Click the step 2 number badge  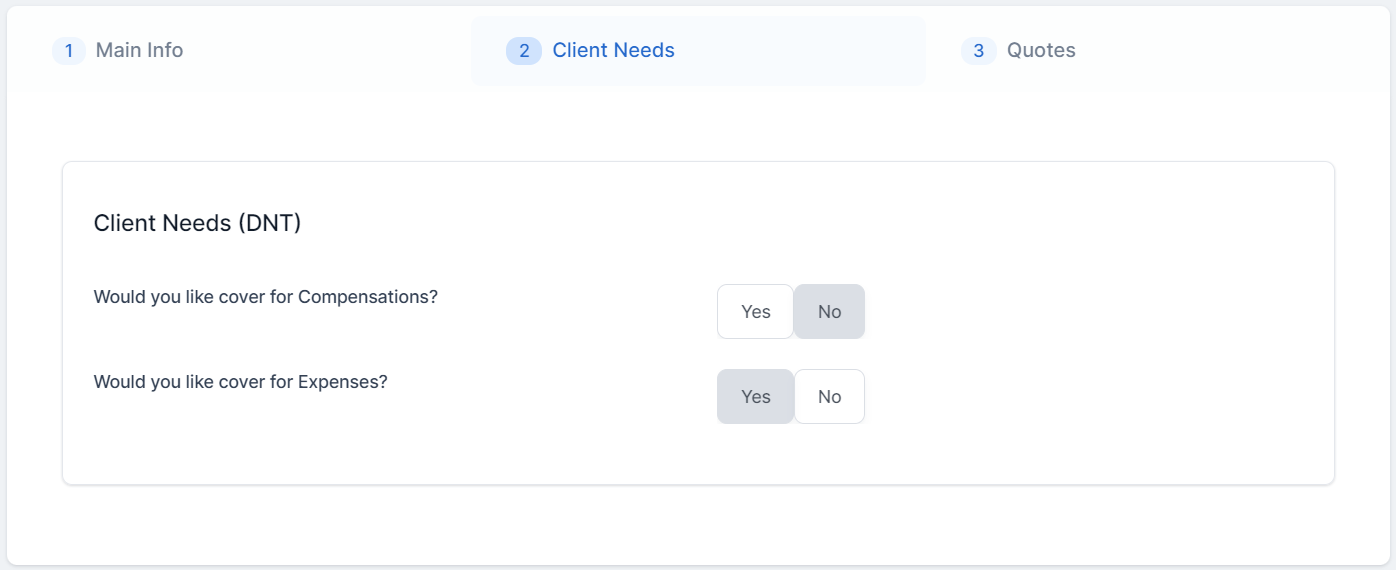[x=524, y=50]
